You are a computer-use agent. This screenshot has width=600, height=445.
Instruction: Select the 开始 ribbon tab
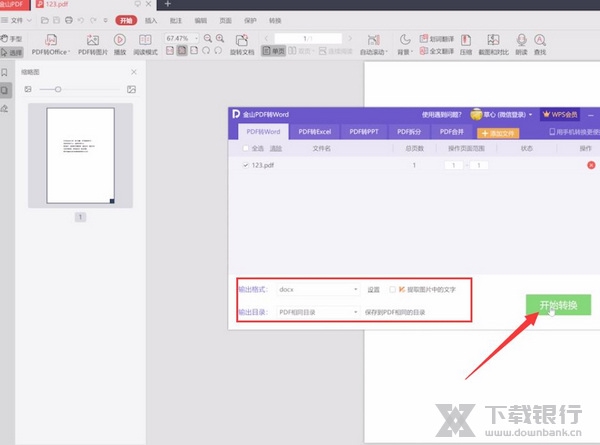[126, 20]
